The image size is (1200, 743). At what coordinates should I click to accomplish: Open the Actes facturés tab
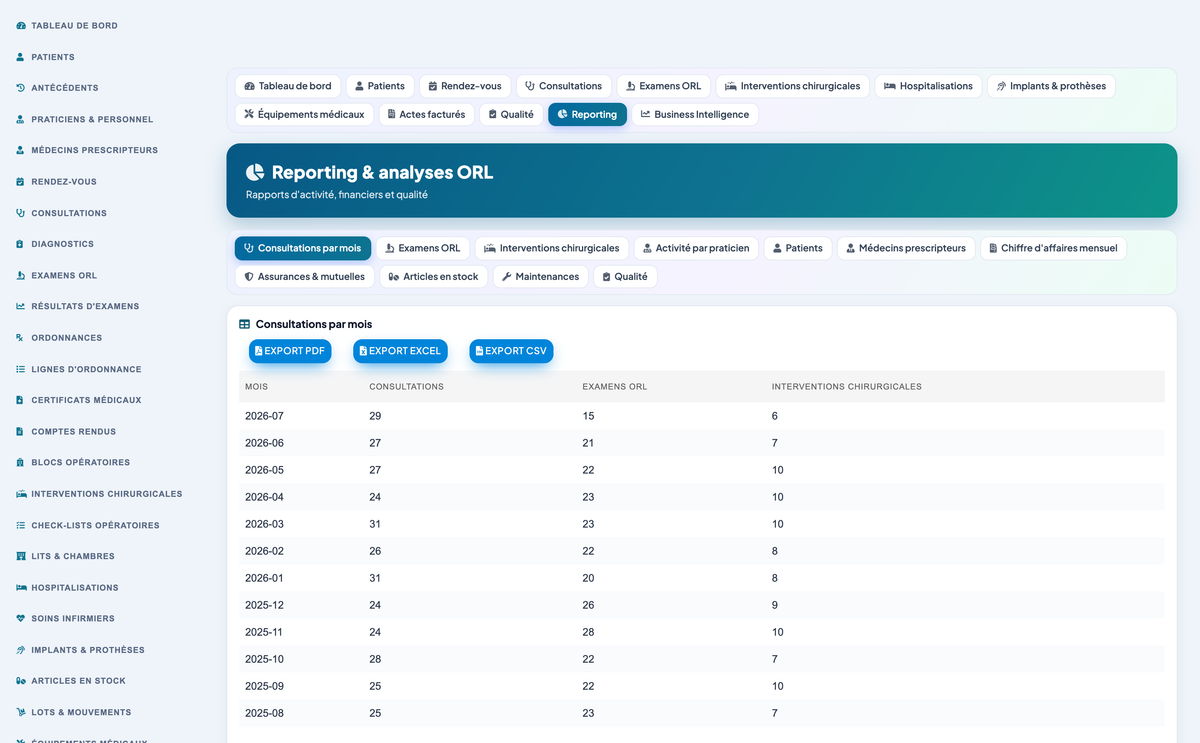pos(426,115)
